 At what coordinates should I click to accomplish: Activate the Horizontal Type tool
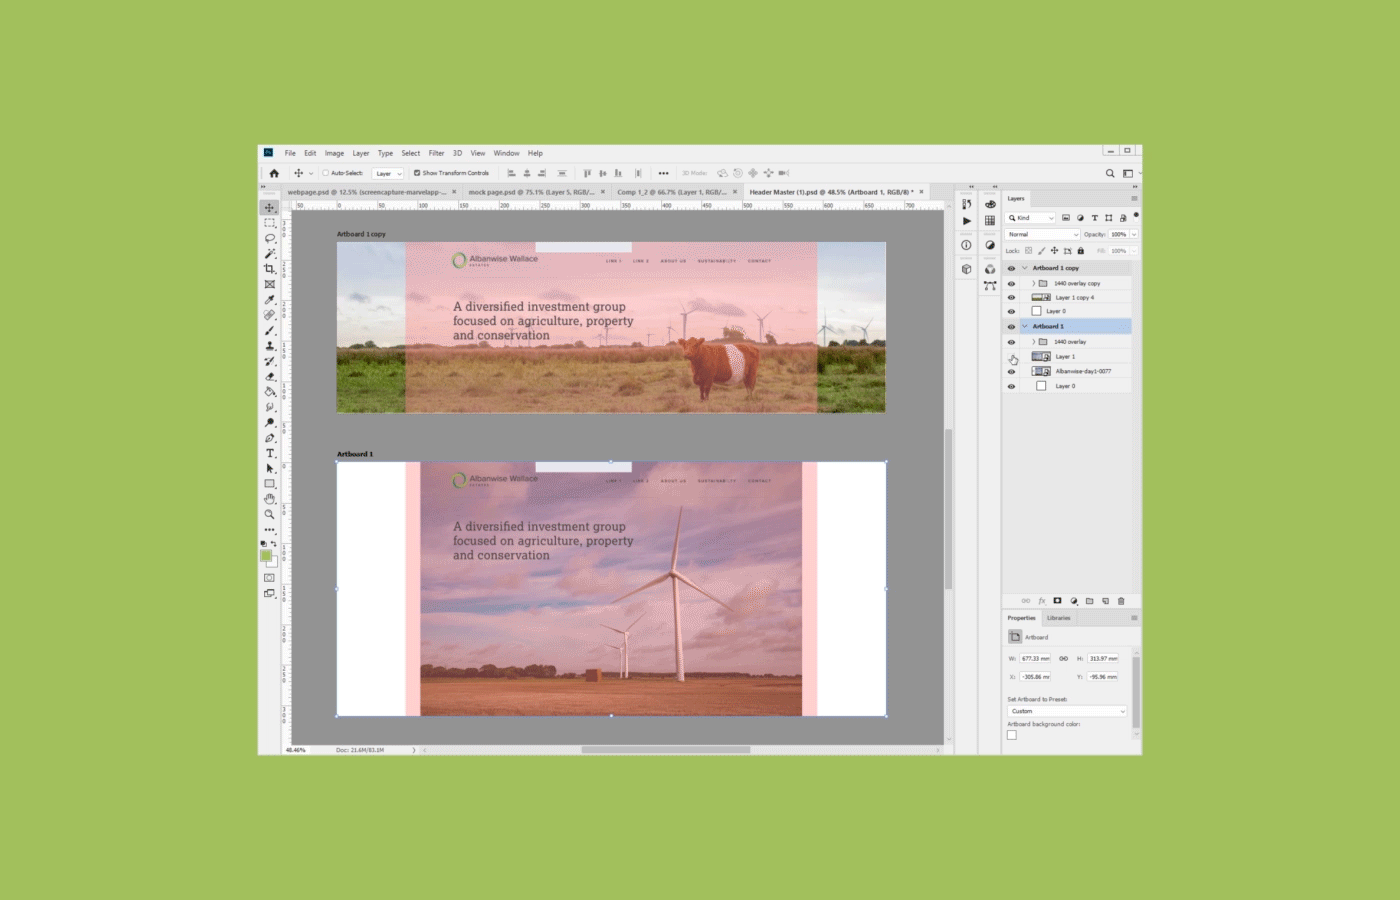pyautogui.click(x=269, y=453)
